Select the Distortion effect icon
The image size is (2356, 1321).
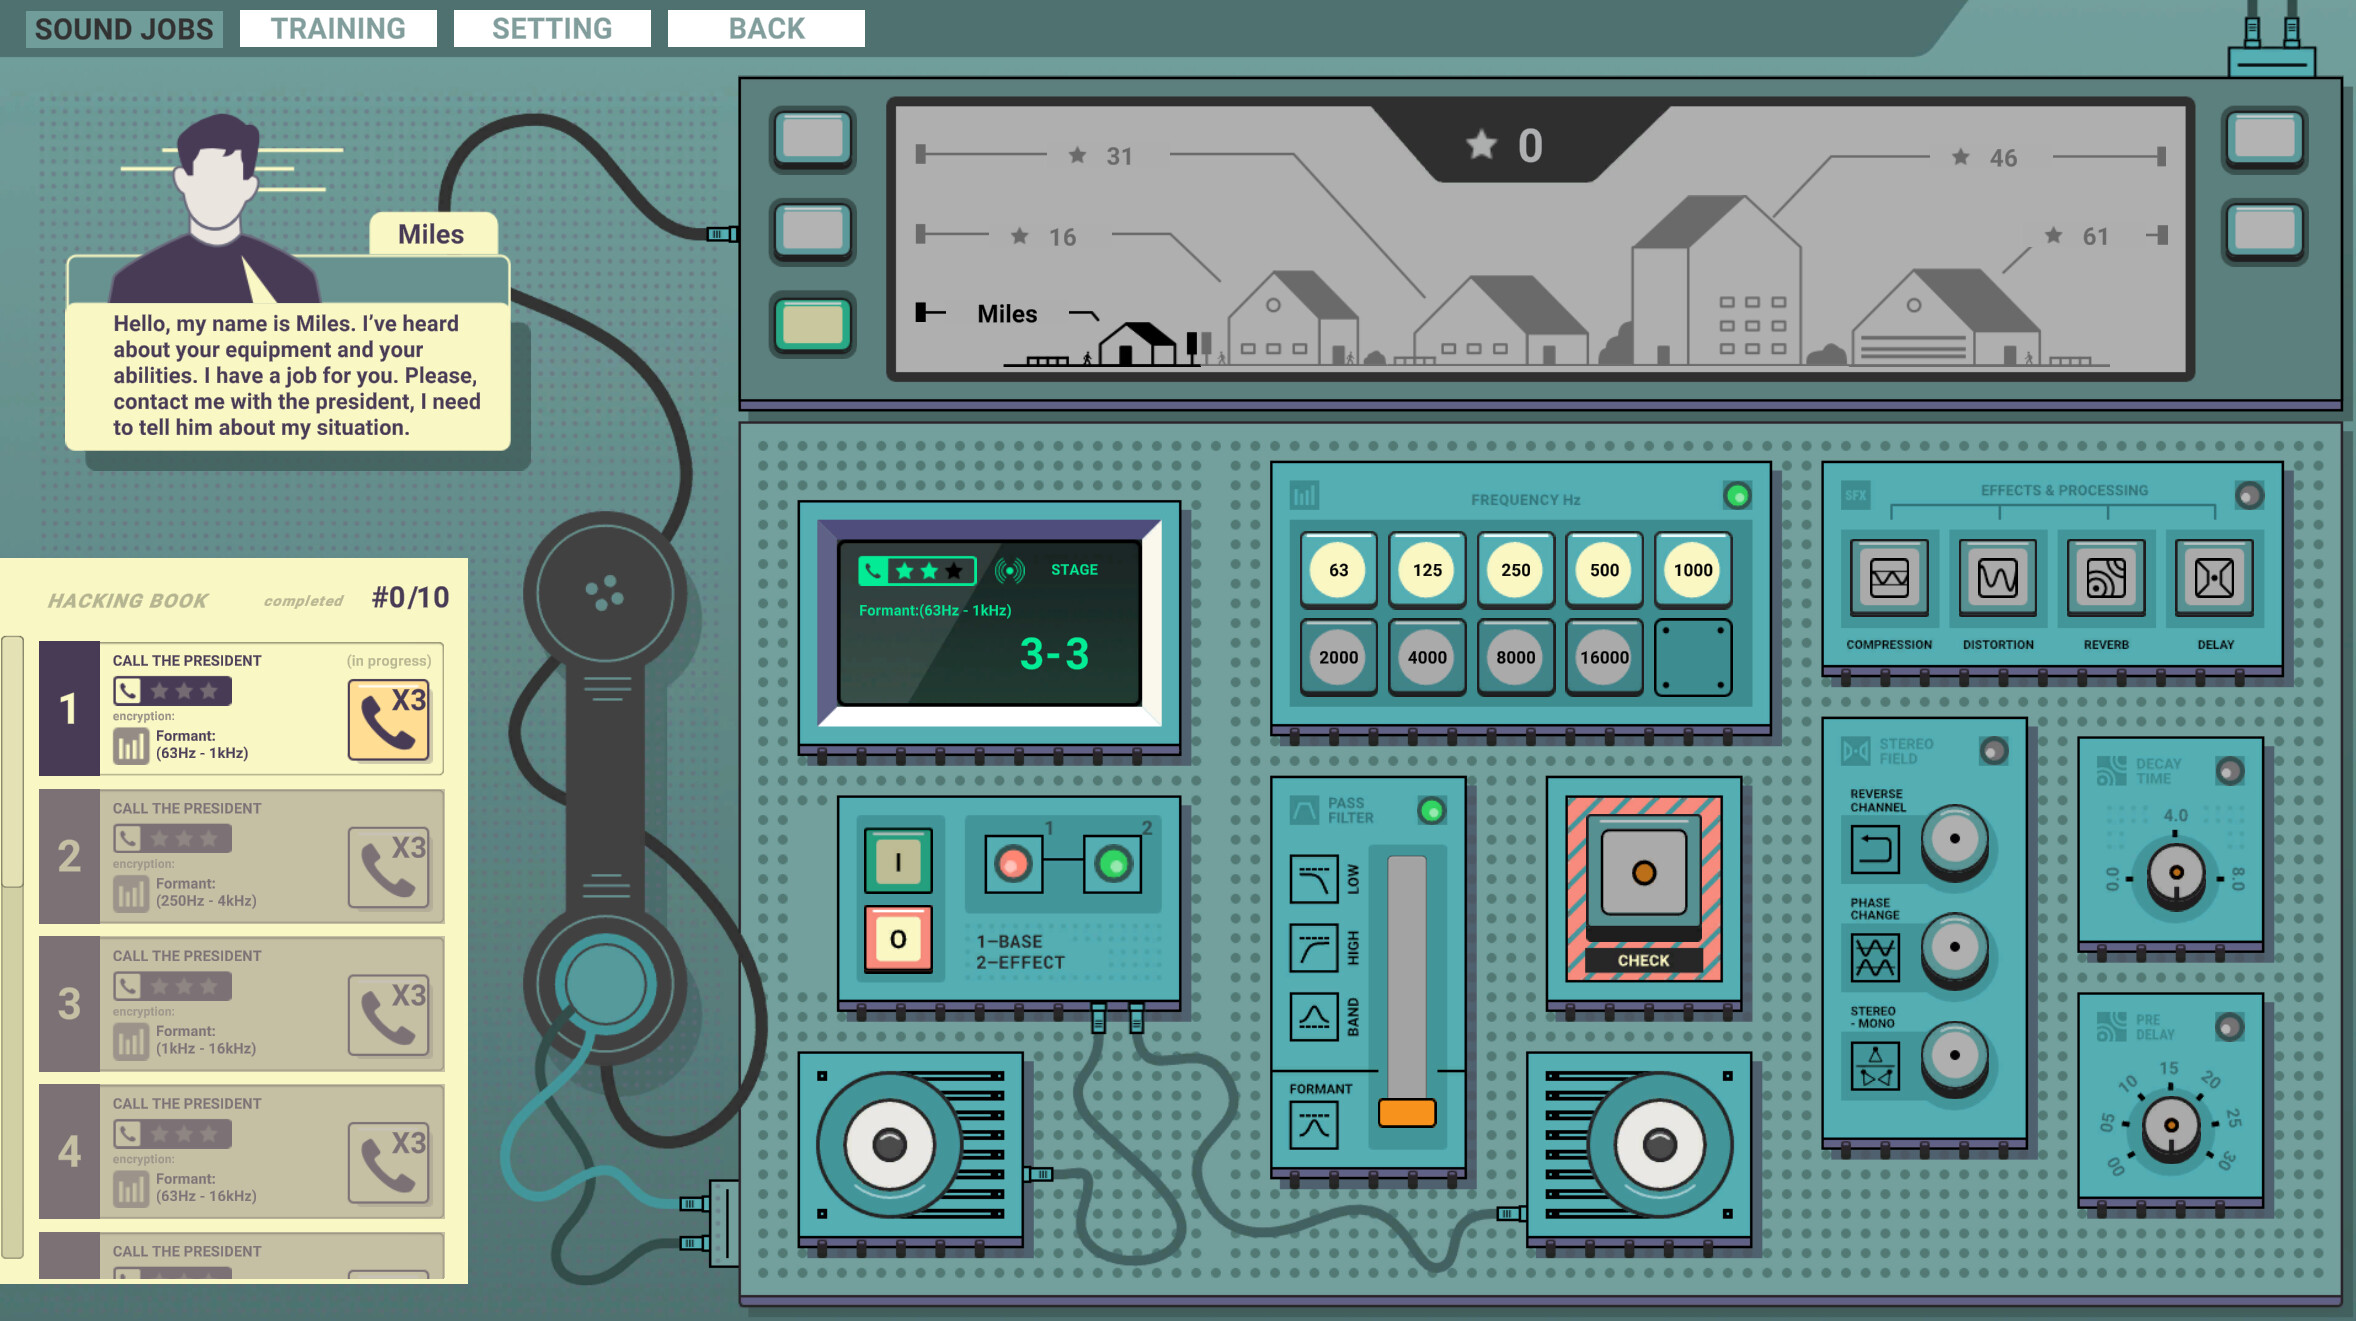(x=1998, y=577)
